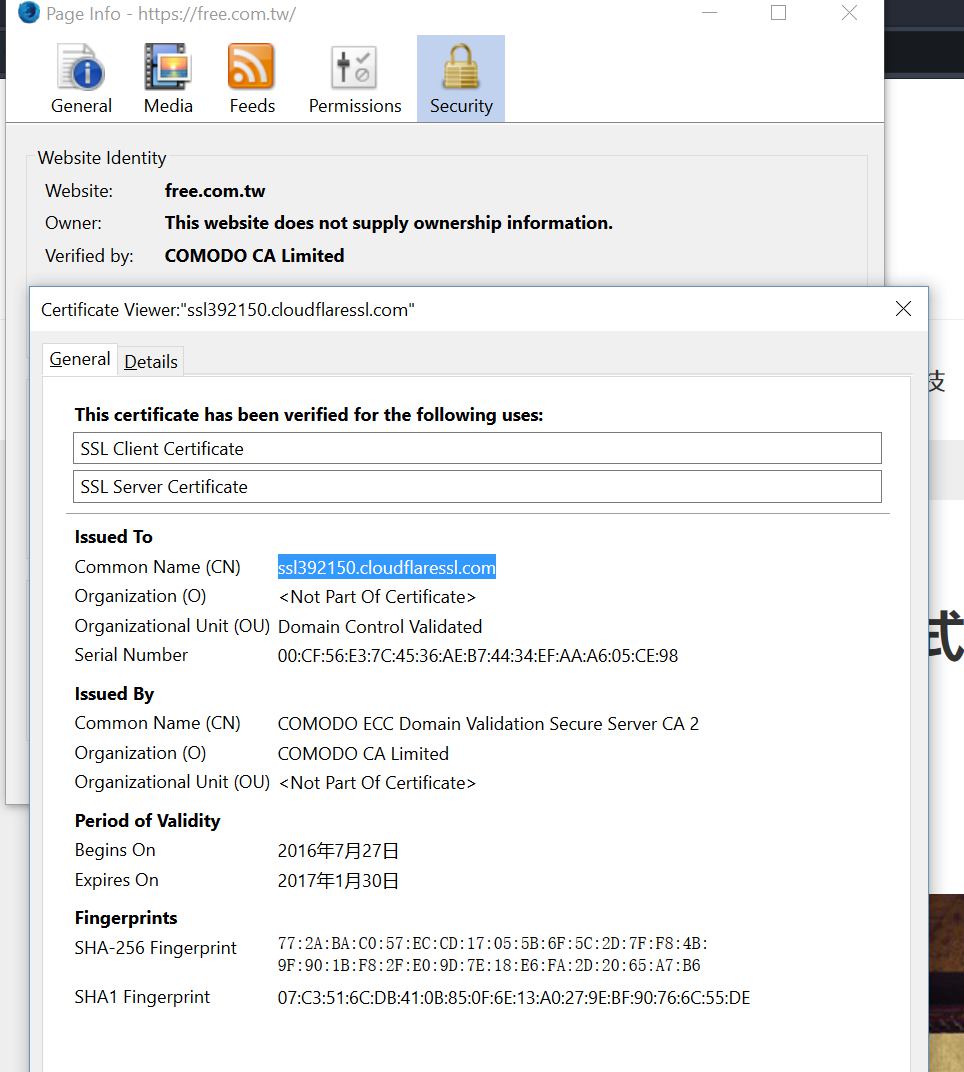Click the highlighted ssl392150.cloudflaressl.com common name
This screenshot has height=1072, width=964.
coord(386,568)
